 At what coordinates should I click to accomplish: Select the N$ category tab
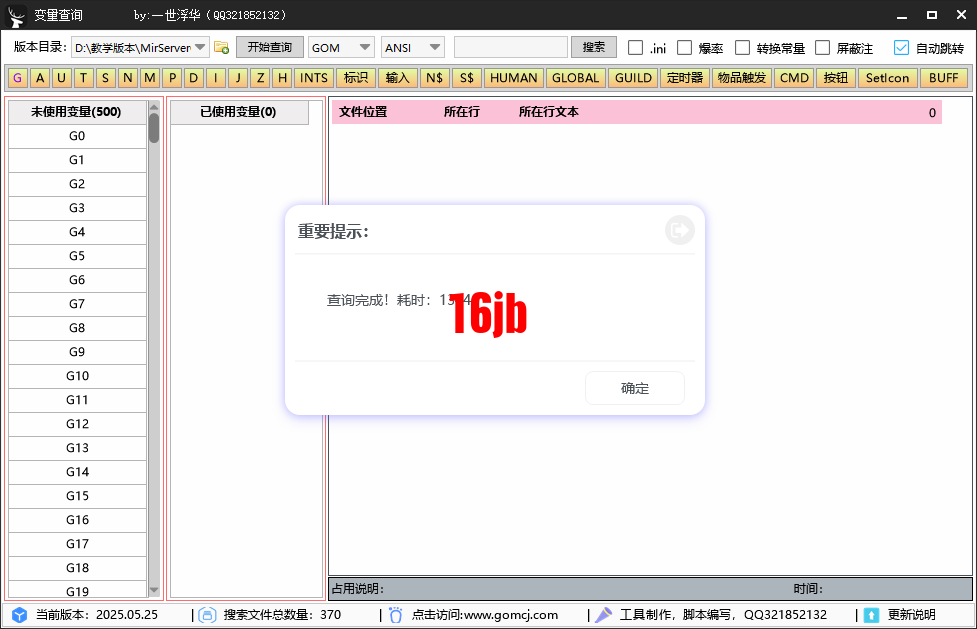point(434,77)
